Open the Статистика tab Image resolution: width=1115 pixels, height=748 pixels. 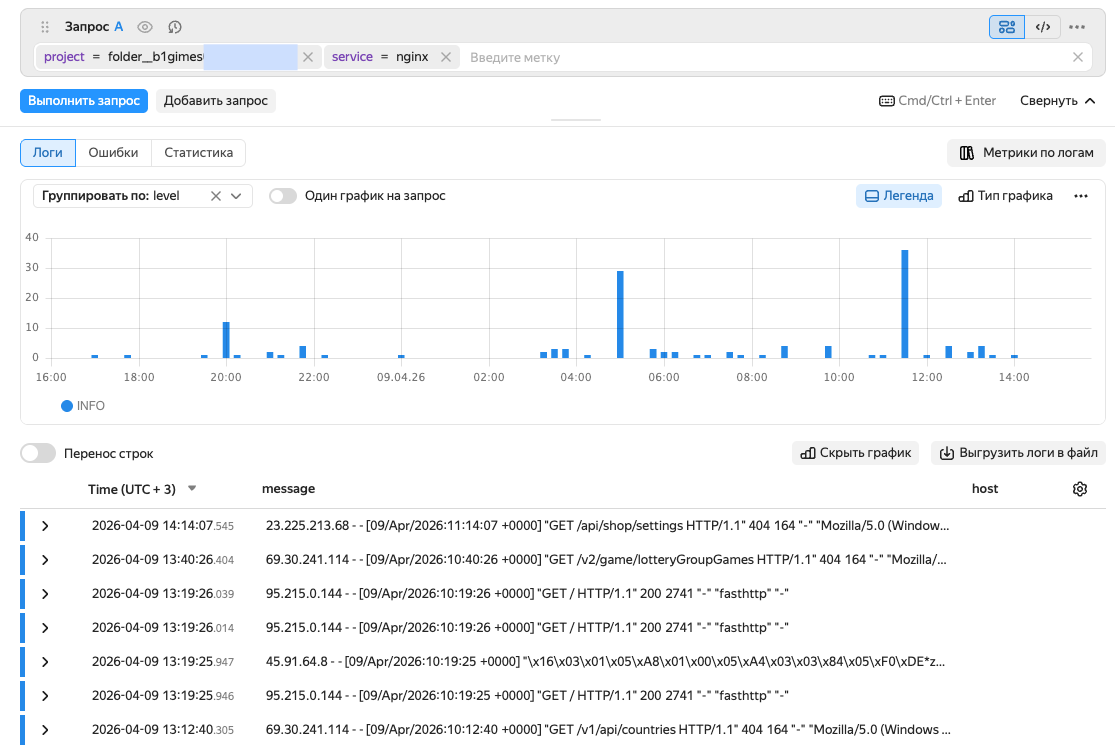pos(198,153)
